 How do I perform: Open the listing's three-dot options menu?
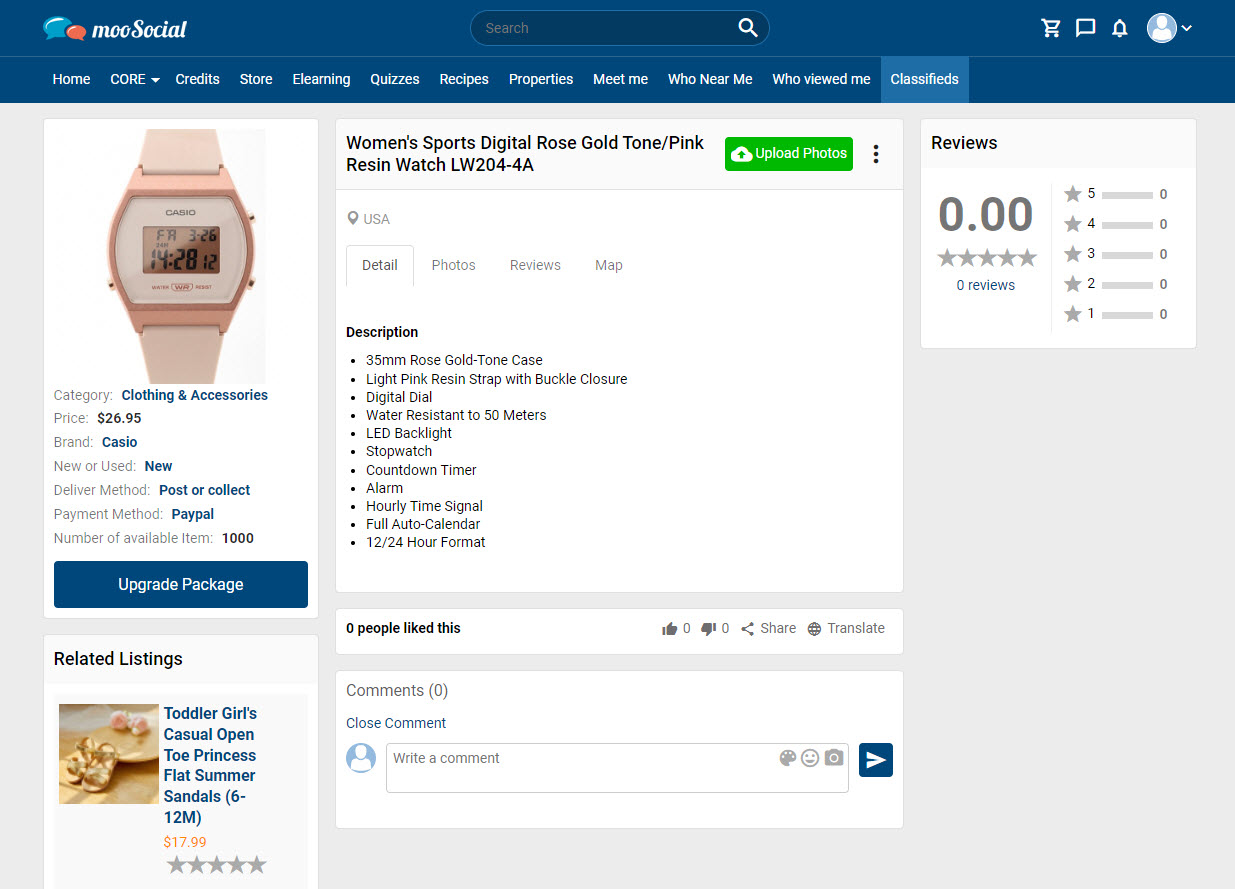pyautogui.click(x=876, y=154)
